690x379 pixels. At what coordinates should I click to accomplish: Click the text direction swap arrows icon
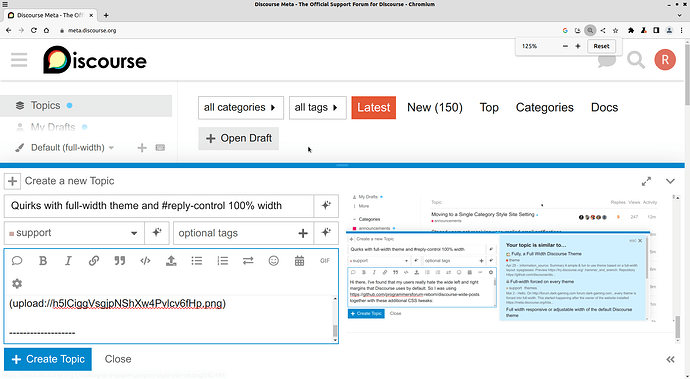click(248, 261)
